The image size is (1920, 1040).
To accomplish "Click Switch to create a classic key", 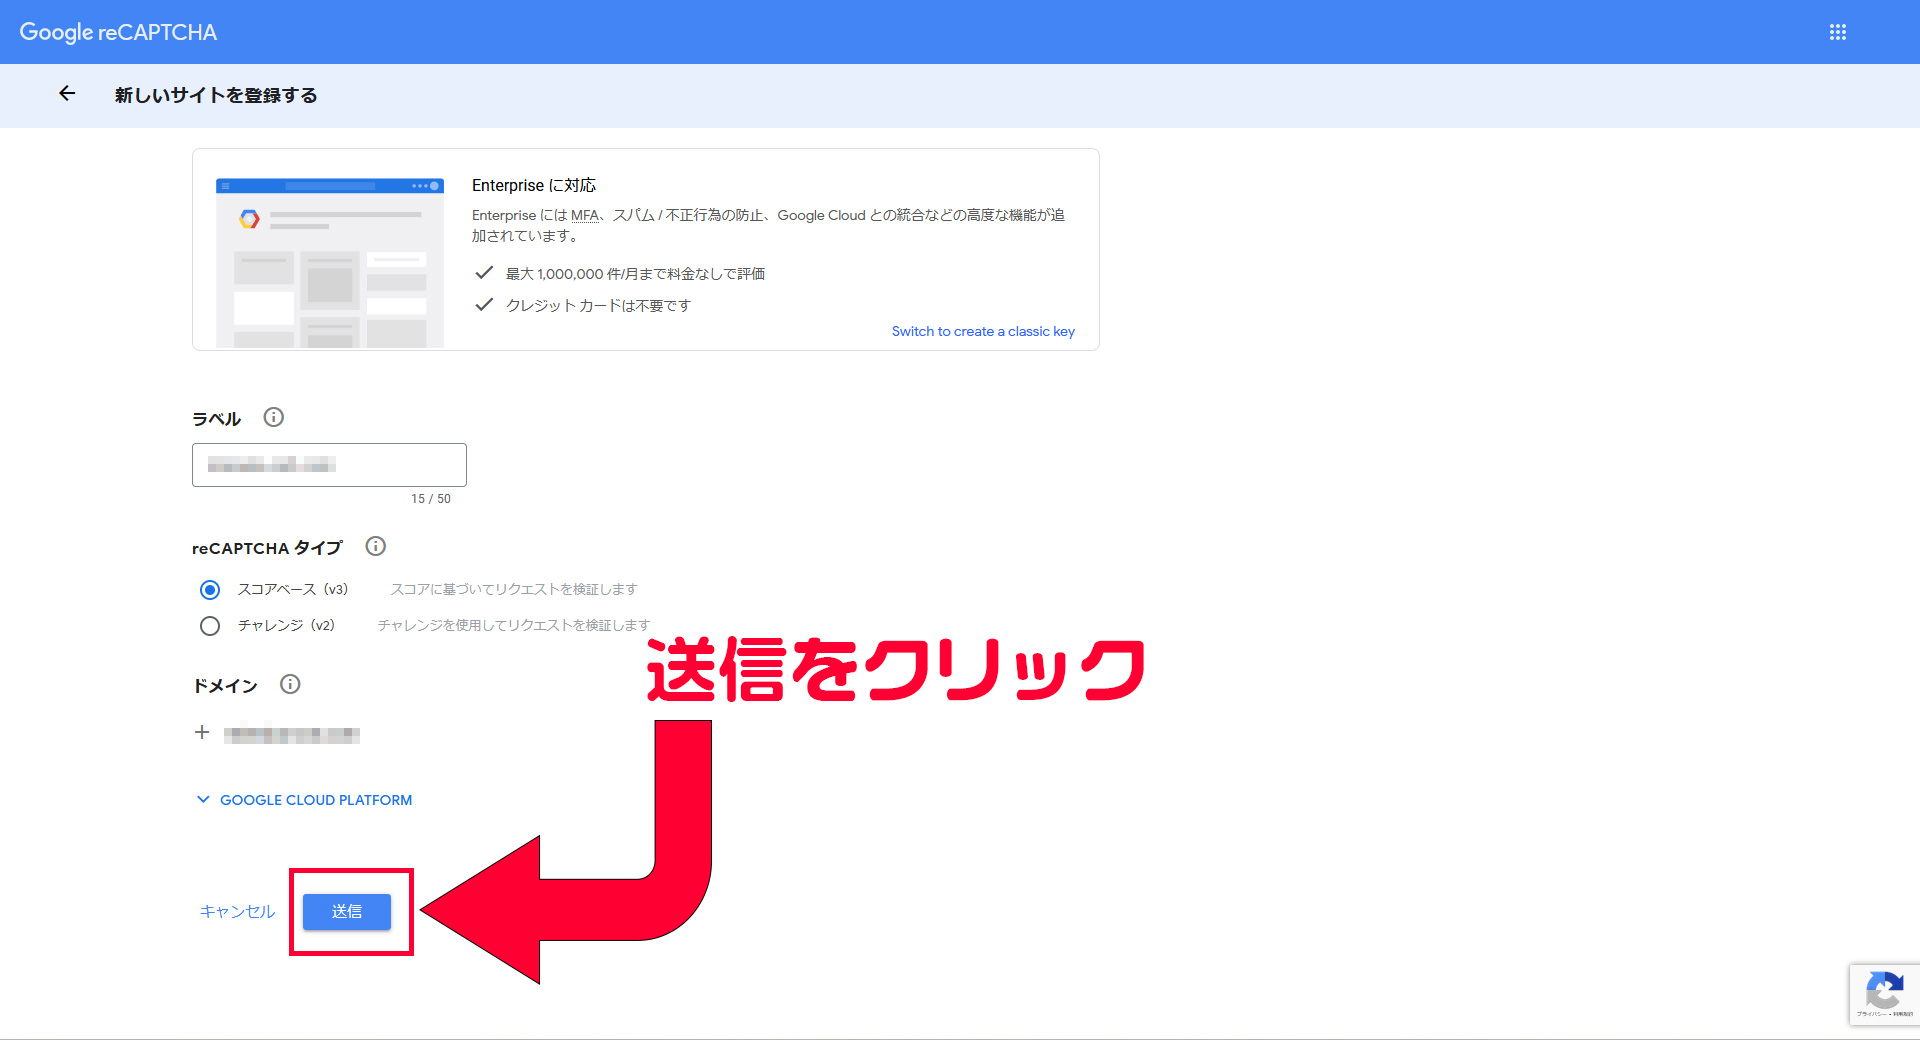I will click(x=983, y=331).
